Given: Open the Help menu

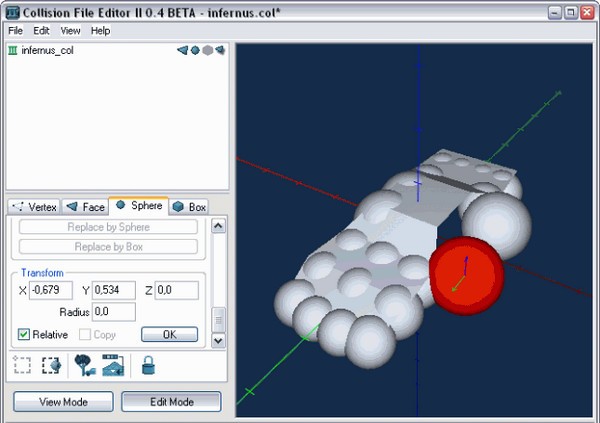Looking at the screenshot, I should pyautogui.click(x=101, y=31).
